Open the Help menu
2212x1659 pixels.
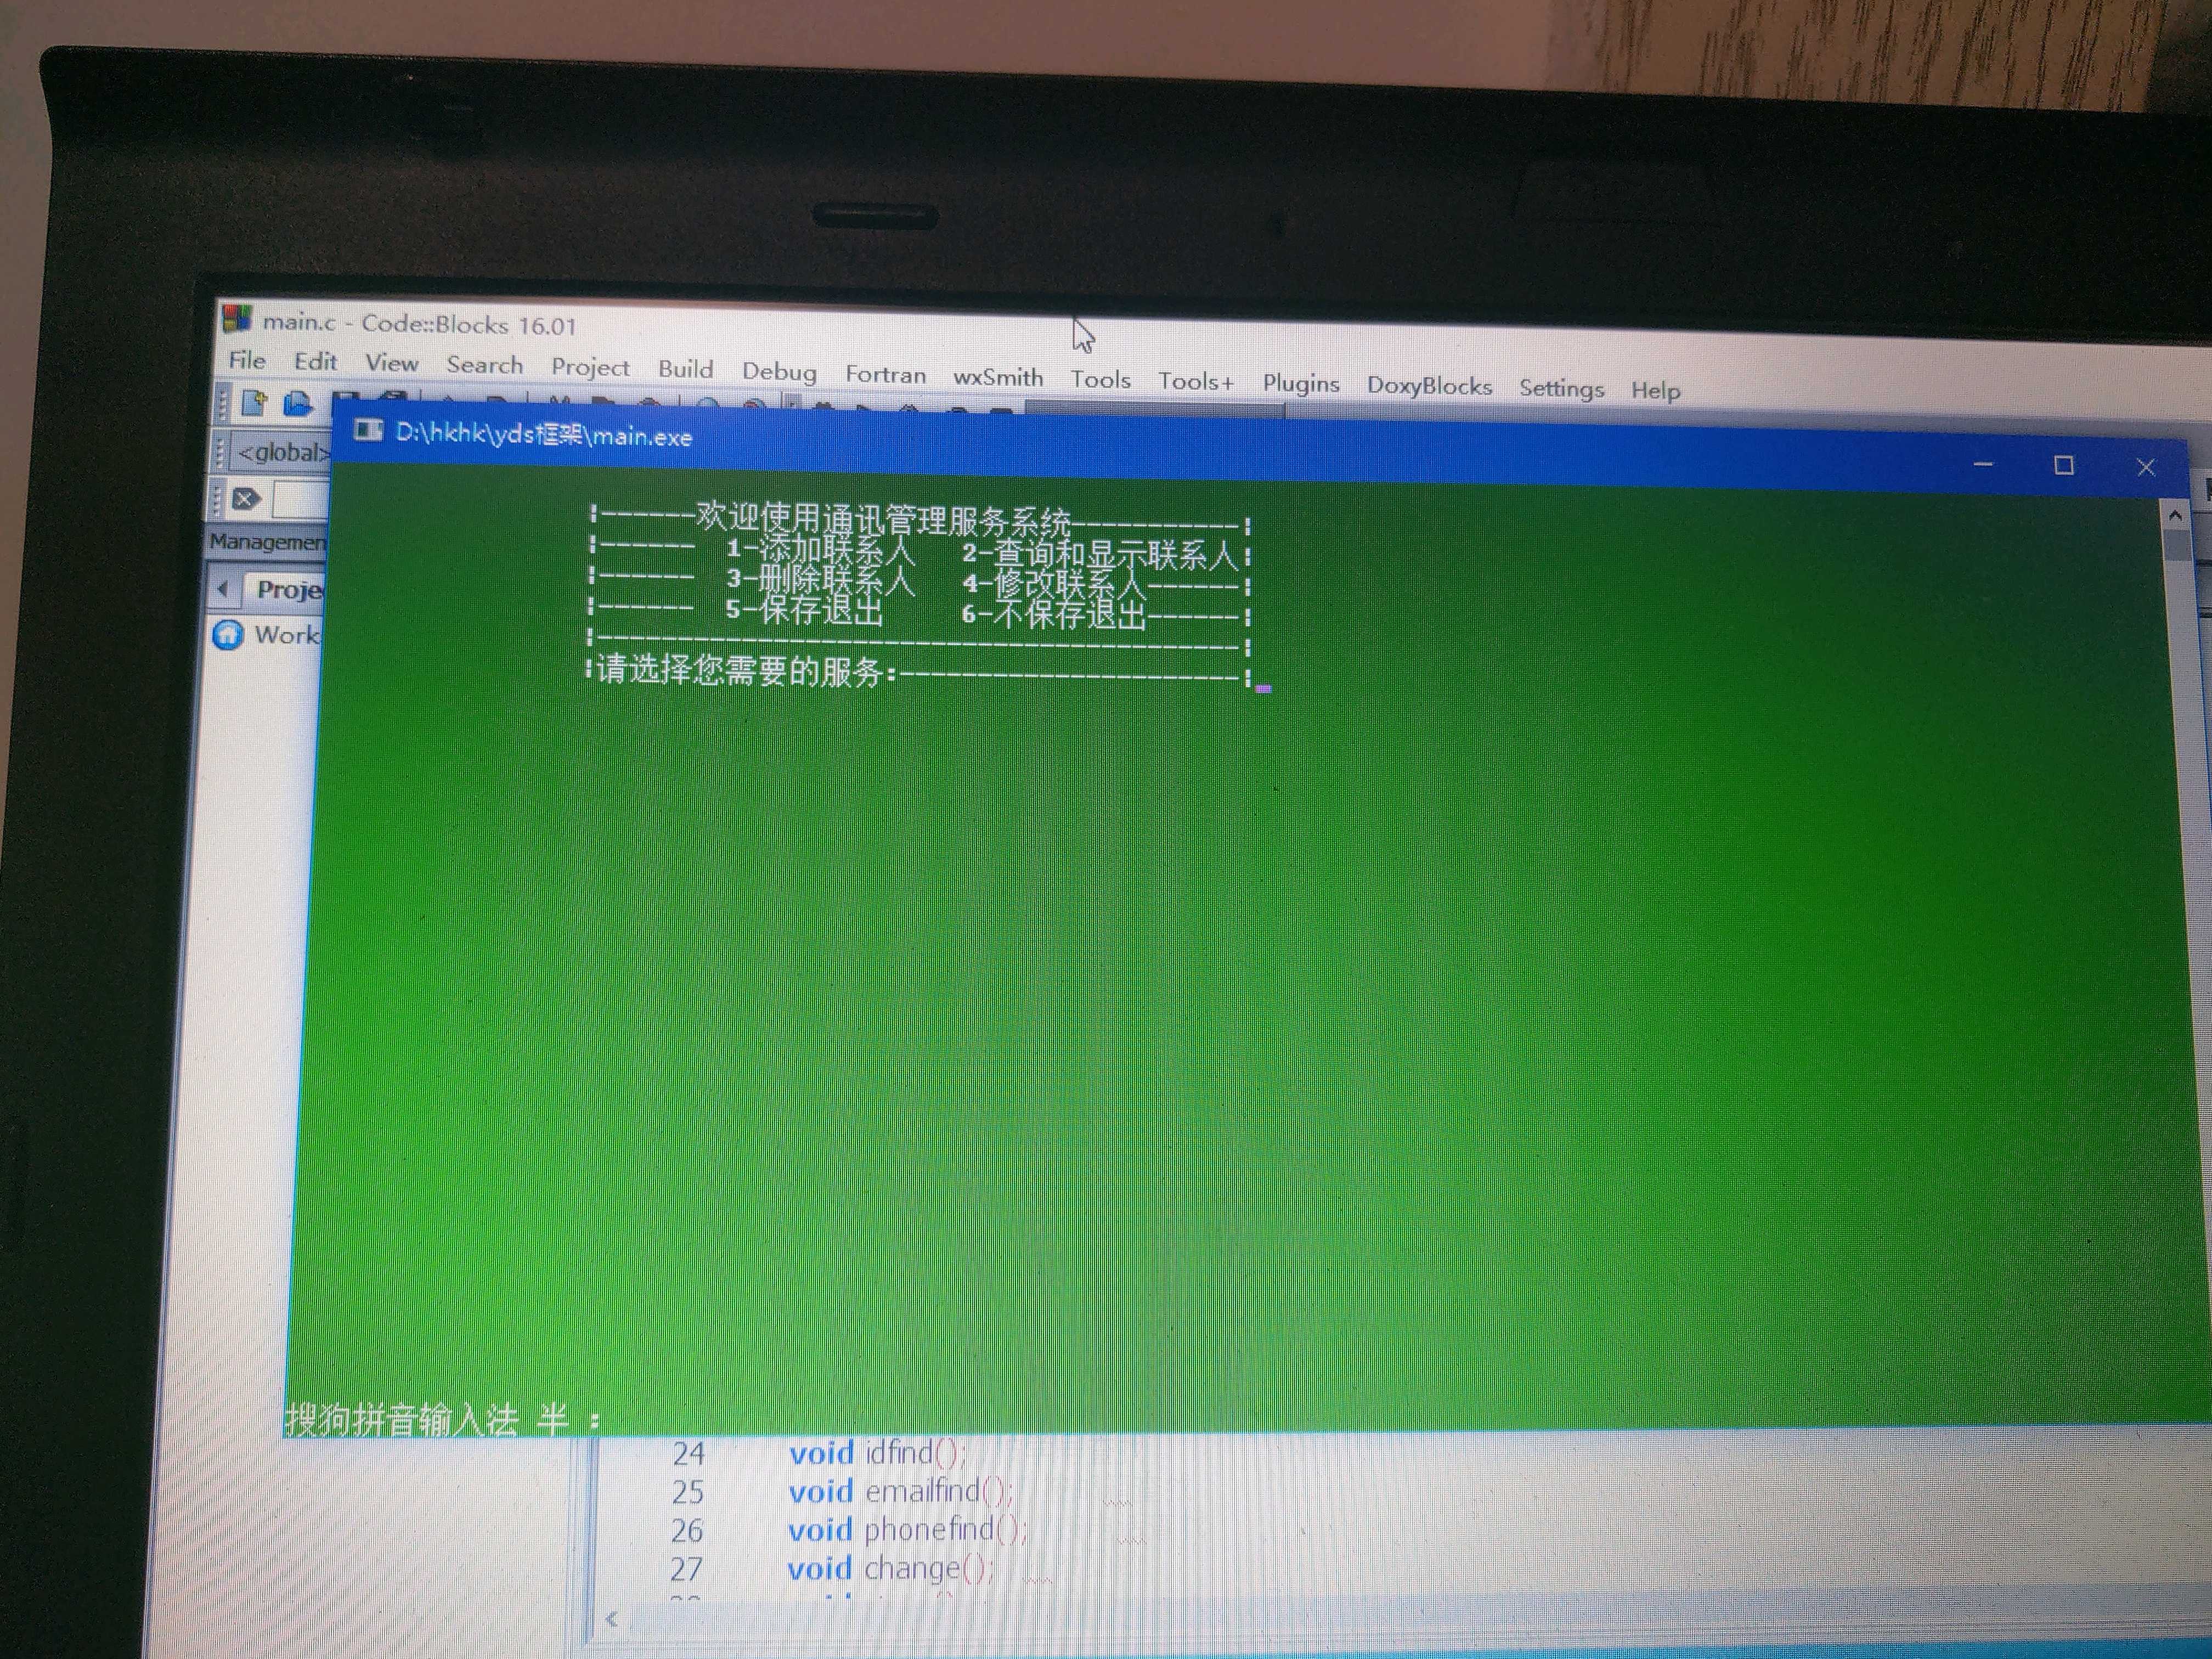point(1655,391)
